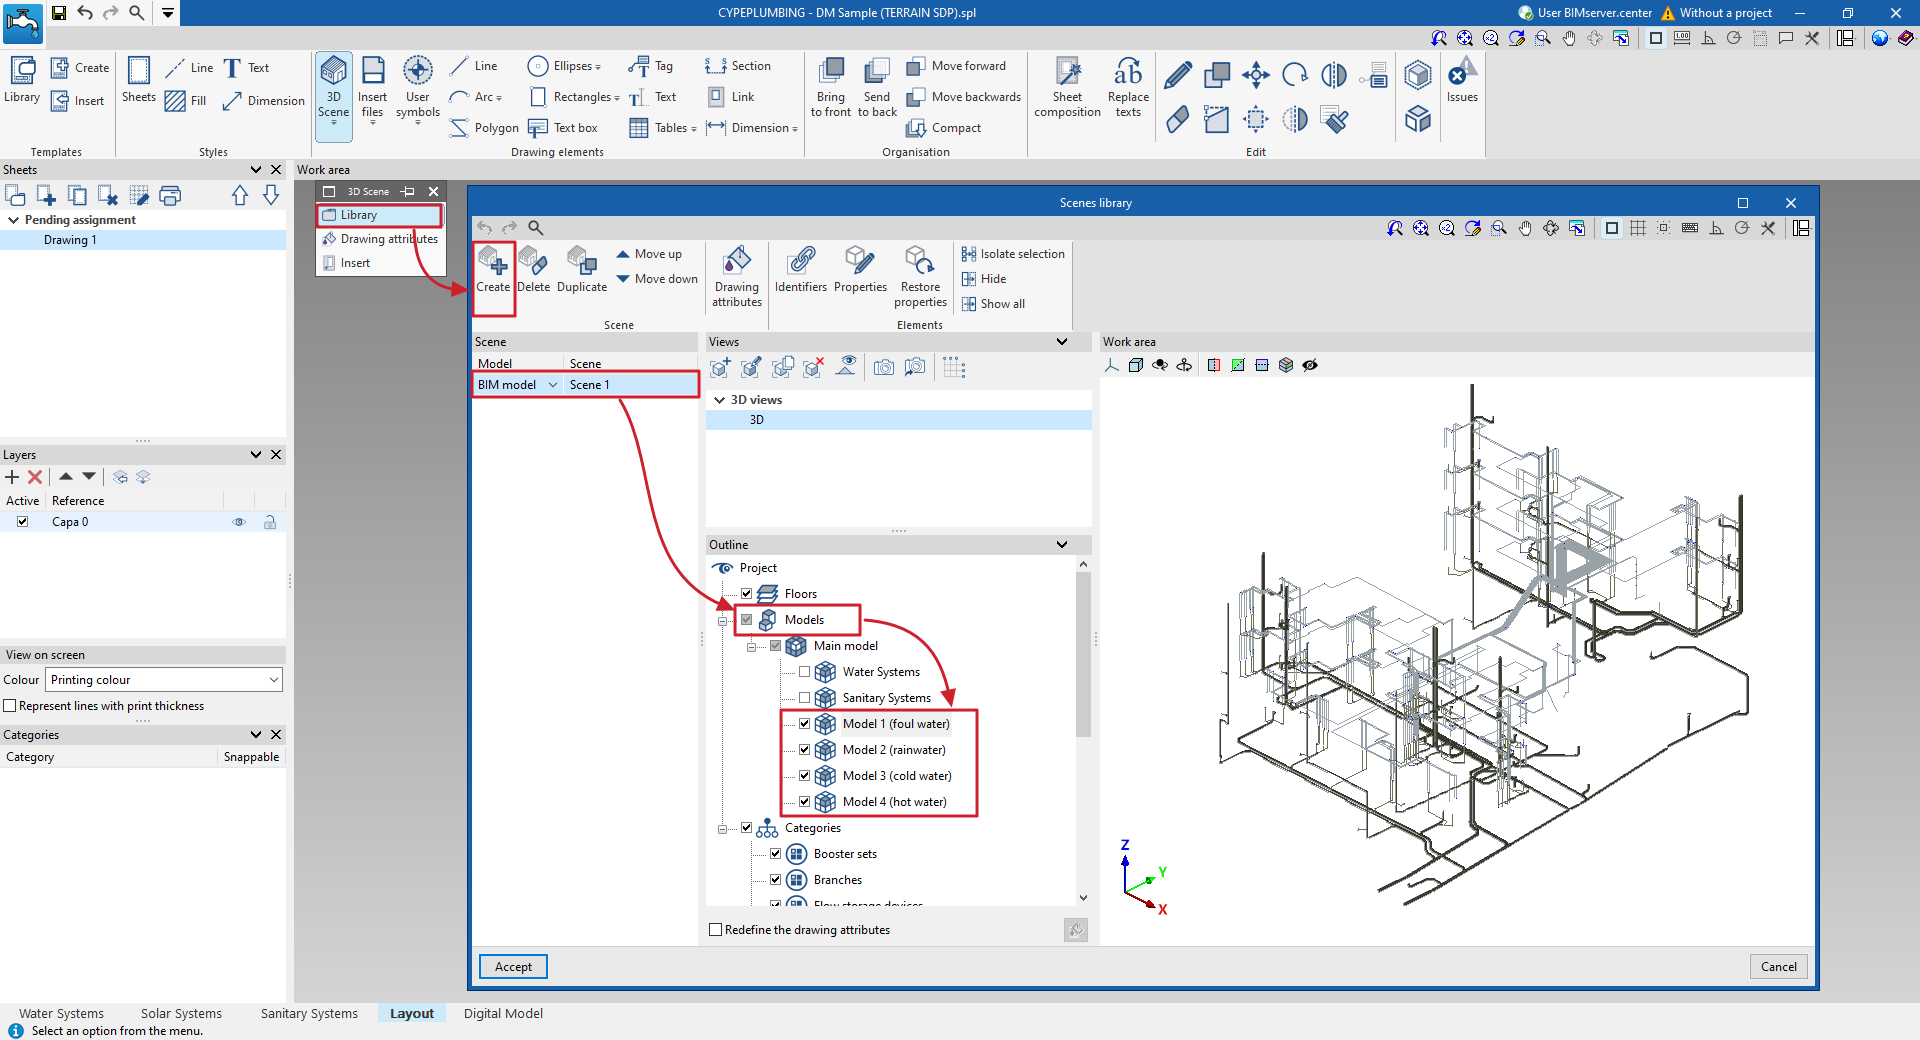Switch to the Sanitary Systems tab
This screenshot has height=1040, width=1920.
(x=309, y=1013)
